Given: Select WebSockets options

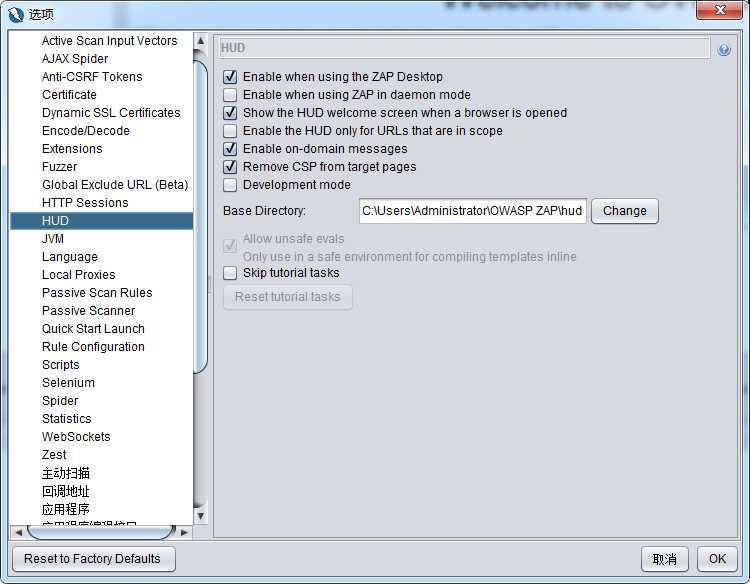Looking at the screenshot, I should (x=76, y=437).
